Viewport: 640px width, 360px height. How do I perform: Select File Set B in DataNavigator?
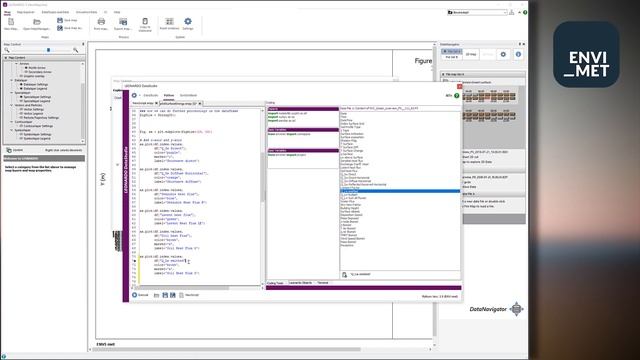pyautogui.click(x=451, y=57)
